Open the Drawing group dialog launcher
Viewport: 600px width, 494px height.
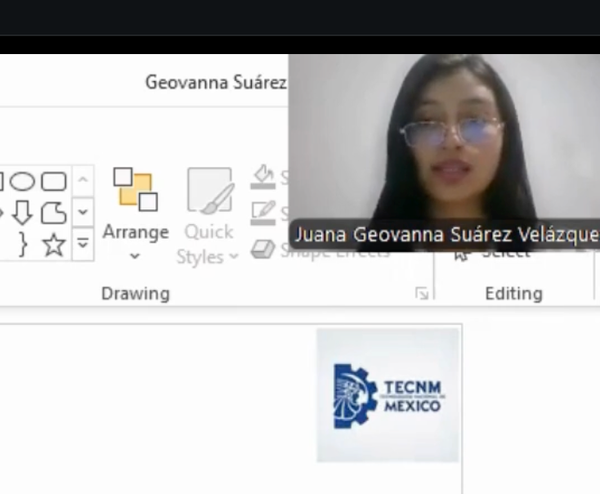point(422,293)
